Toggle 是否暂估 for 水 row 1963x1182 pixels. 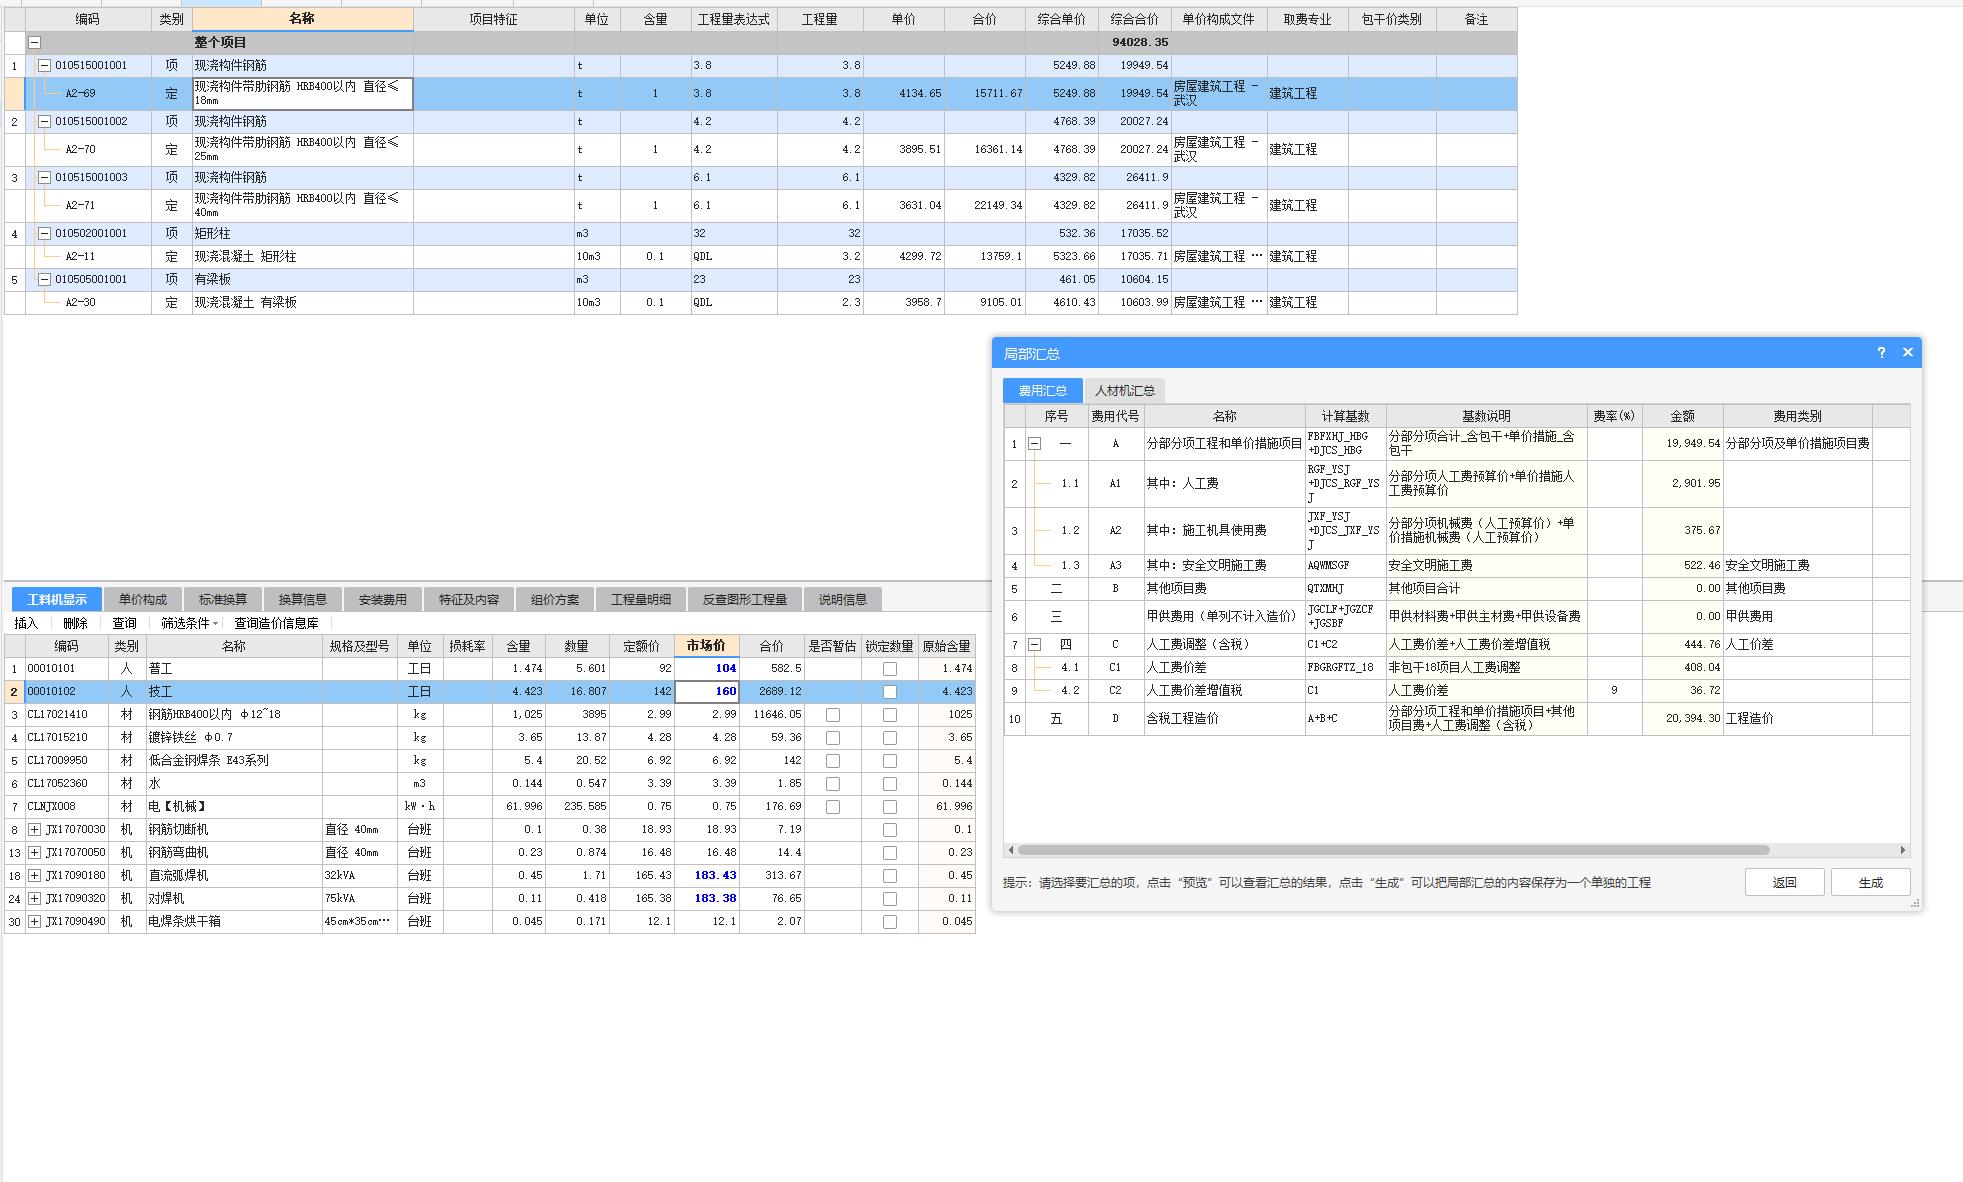click(833, 783)
